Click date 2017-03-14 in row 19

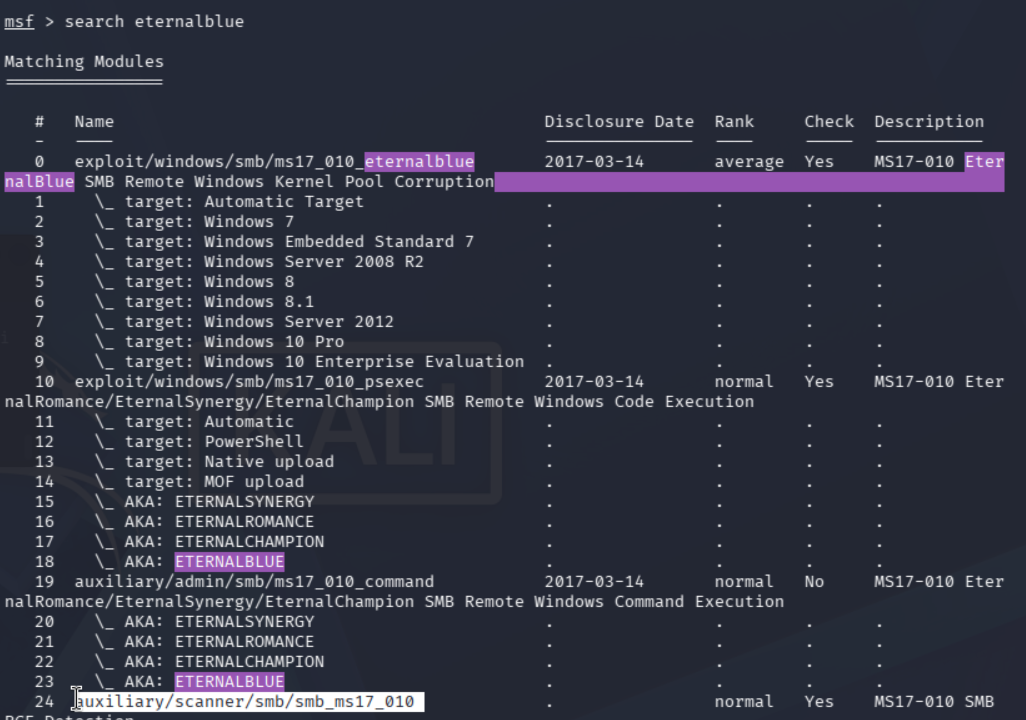[x=594, y=582]
